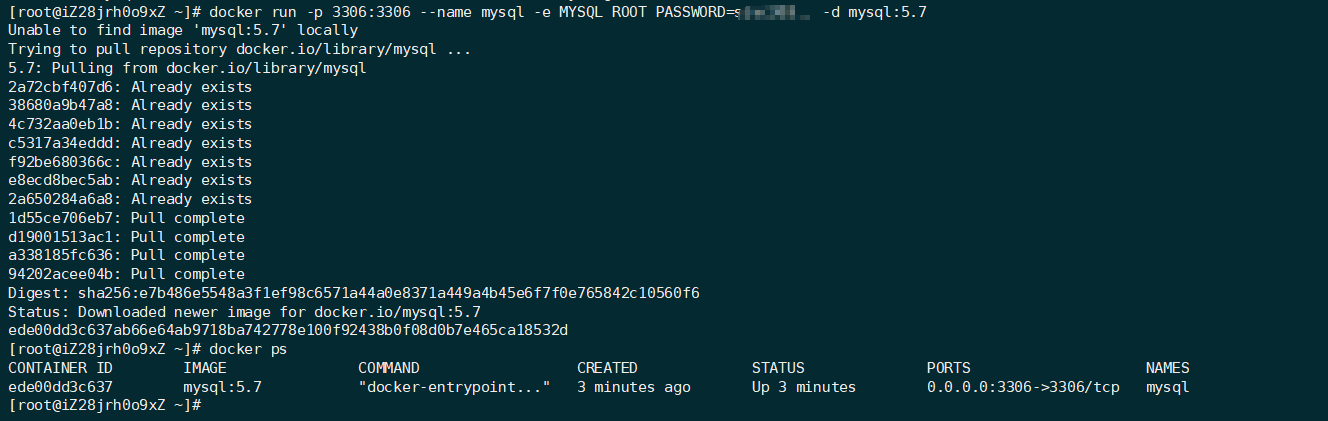This screenshot has width=1328, height=421.
Task: Click the container name under NAMES column
Action: [1167, 387]
